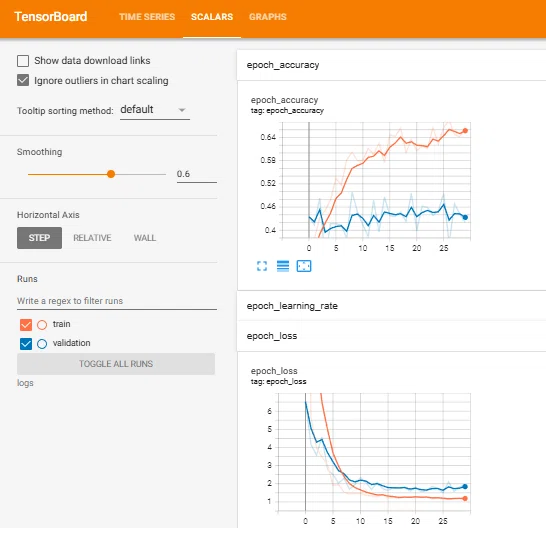546x536 pixels.
Task: Click the 'tag: epoch_accuracy' chart subtitle
Action: click(x=287, y=112)
